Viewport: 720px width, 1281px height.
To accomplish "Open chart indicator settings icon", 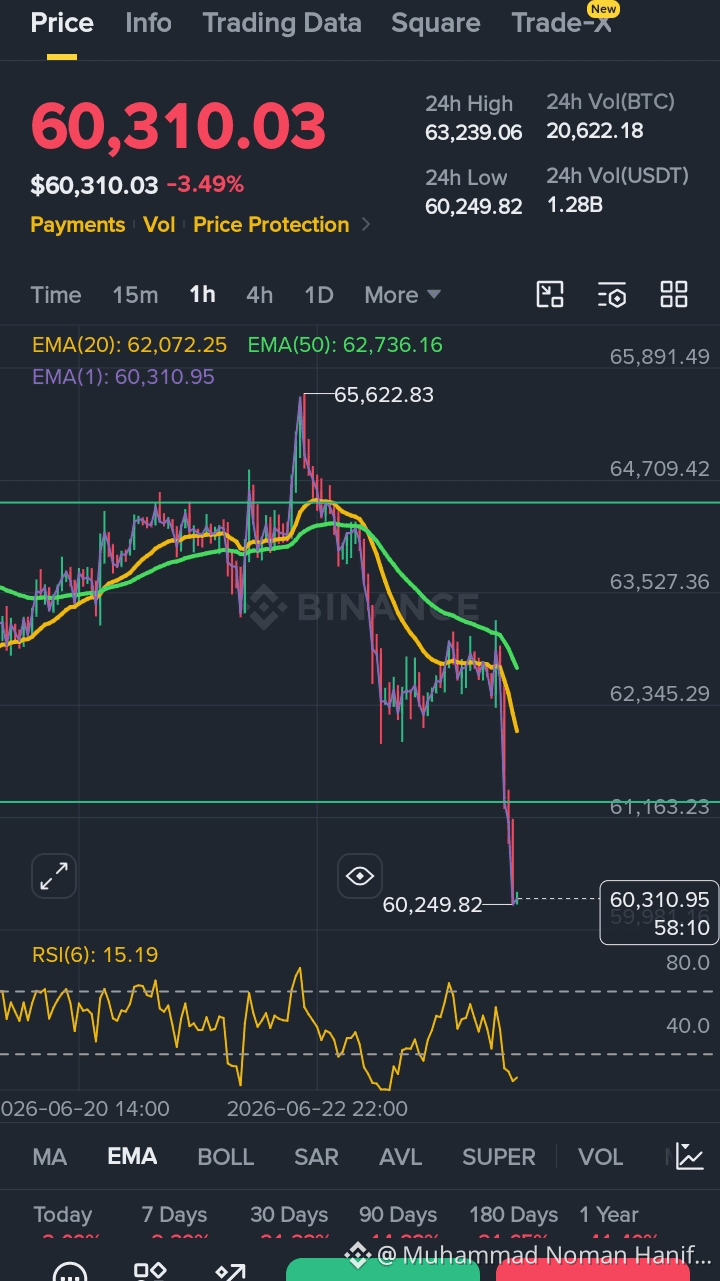I will [612, 294].
